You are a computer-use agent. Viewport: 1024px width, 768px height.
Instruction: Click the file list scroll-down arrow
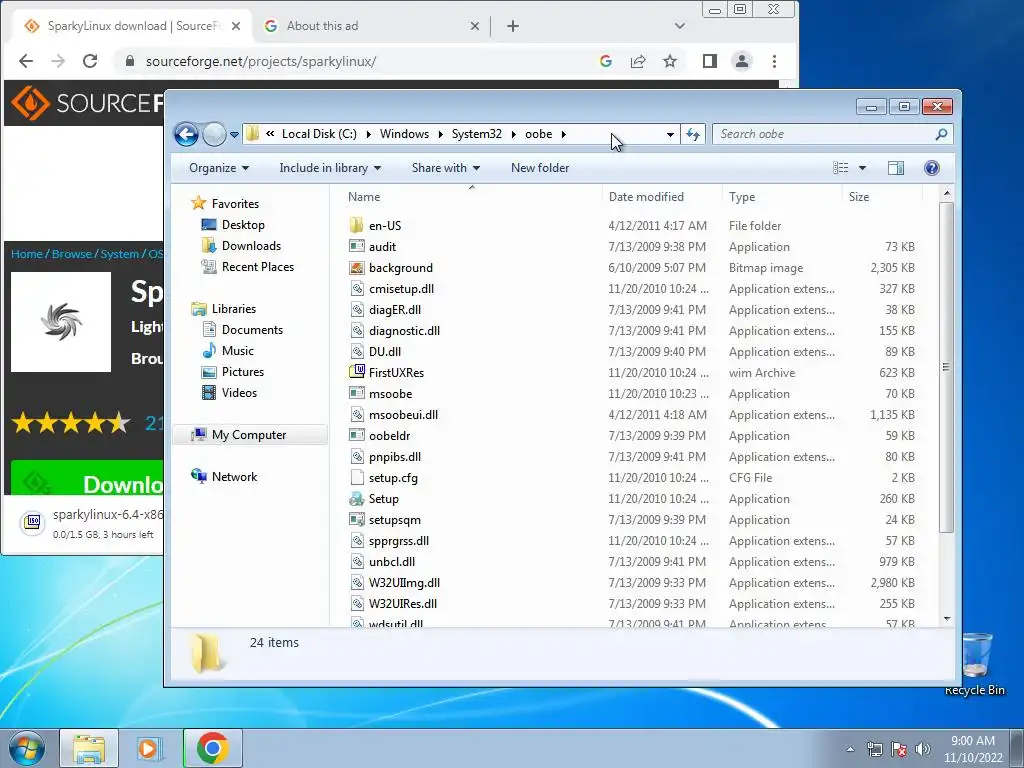tap(947, 618)
